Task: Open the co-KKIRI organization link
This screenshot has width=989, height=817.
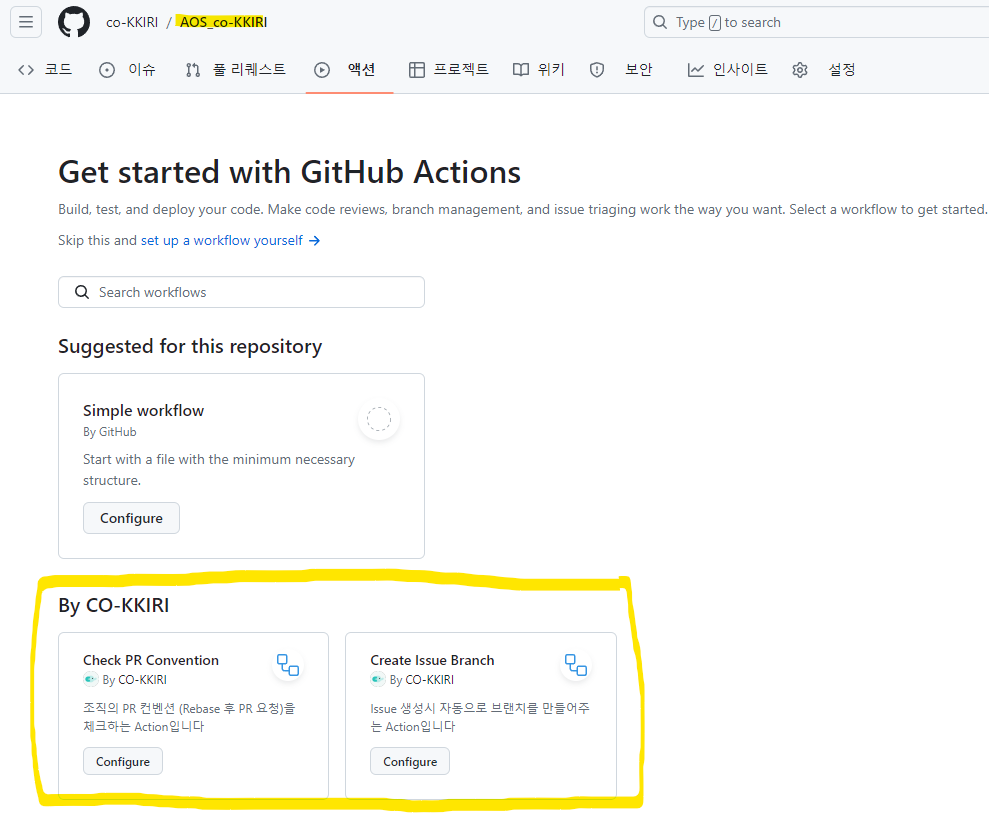Action: (x=132, y=22)
